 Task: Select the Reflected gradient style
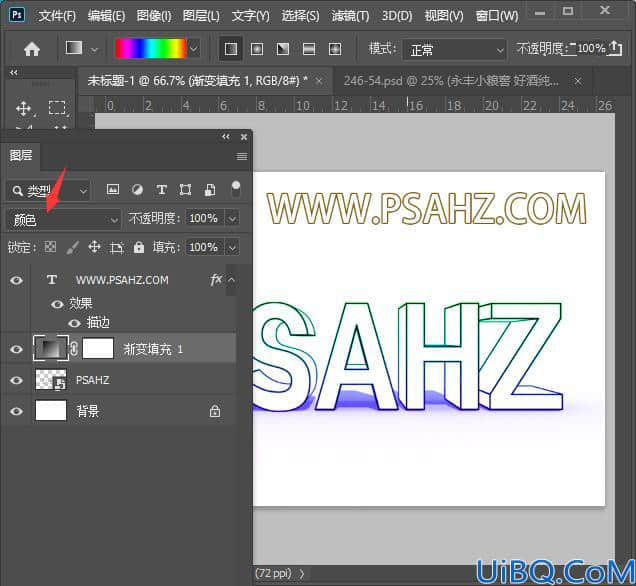pyautogui.click(x=309, y=49)
